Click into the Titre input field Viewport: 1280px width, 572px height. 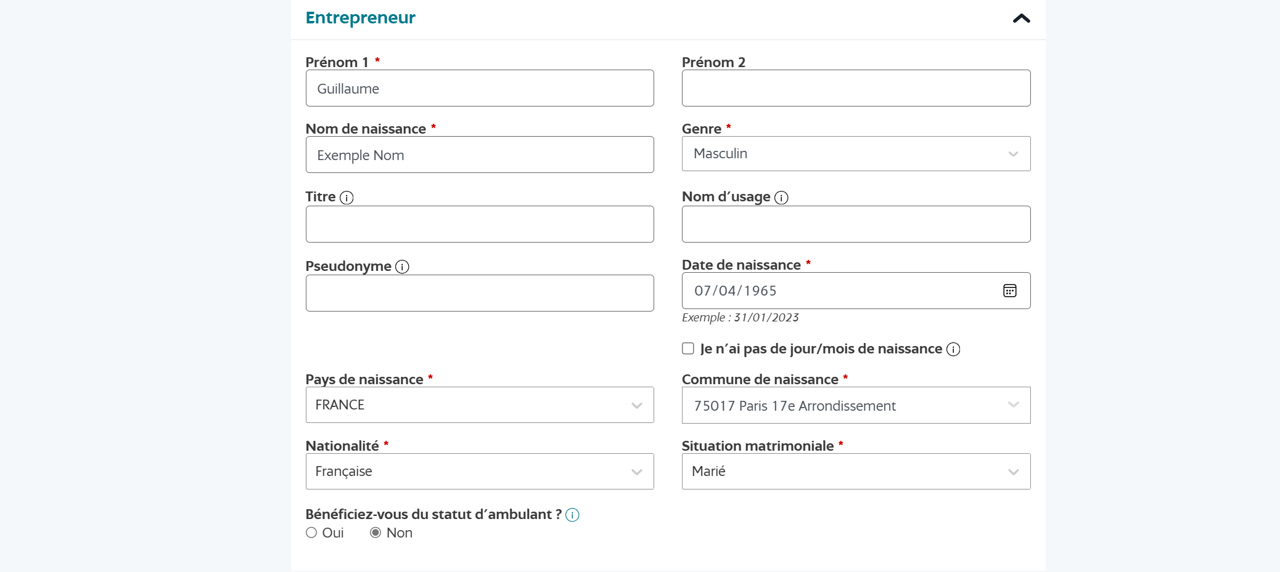point(480,224)
